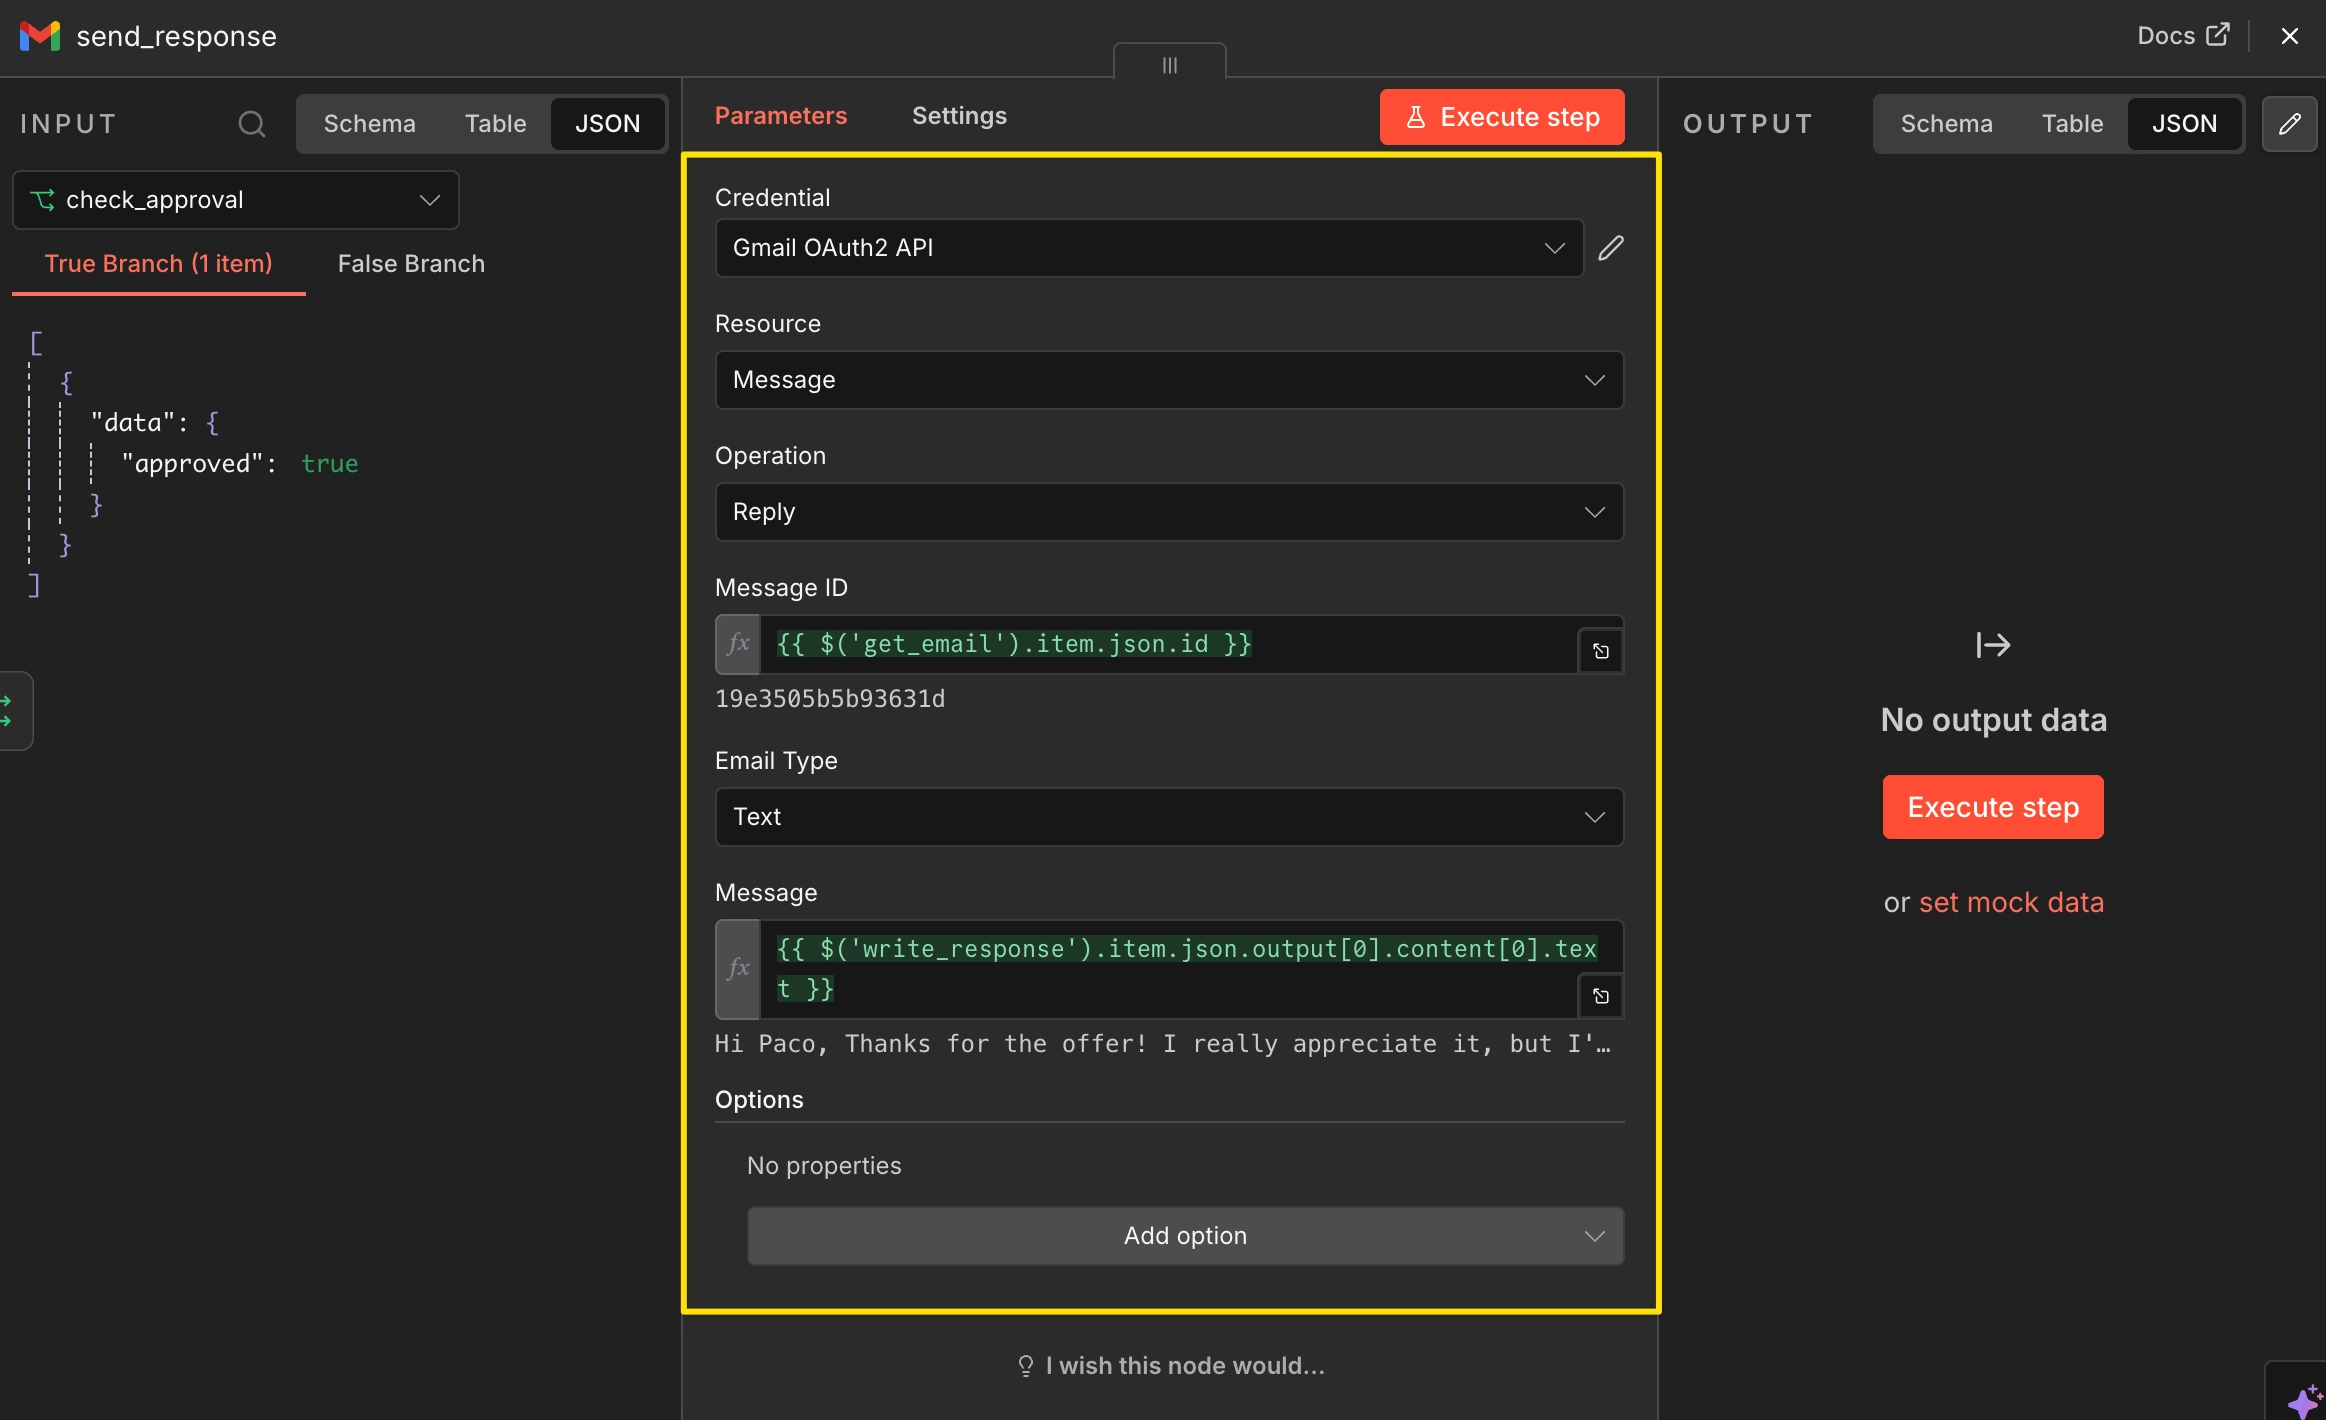Click the edit output pencil icon

coord(2290,124)
